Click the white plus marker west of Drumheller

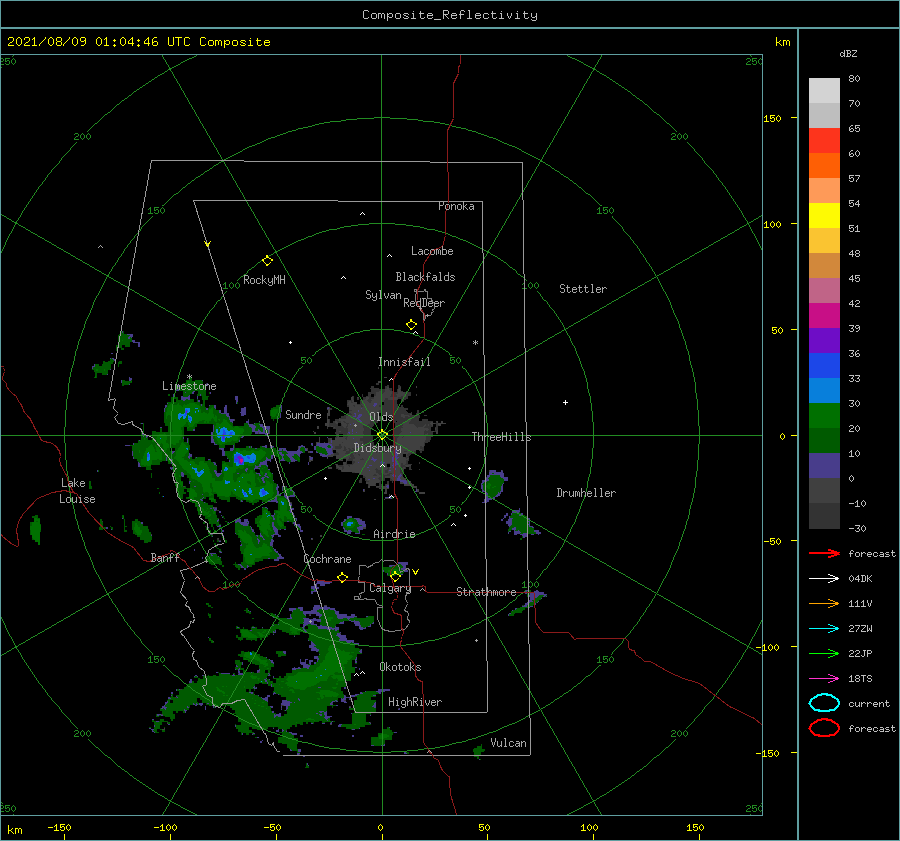[x=565, y=402]
